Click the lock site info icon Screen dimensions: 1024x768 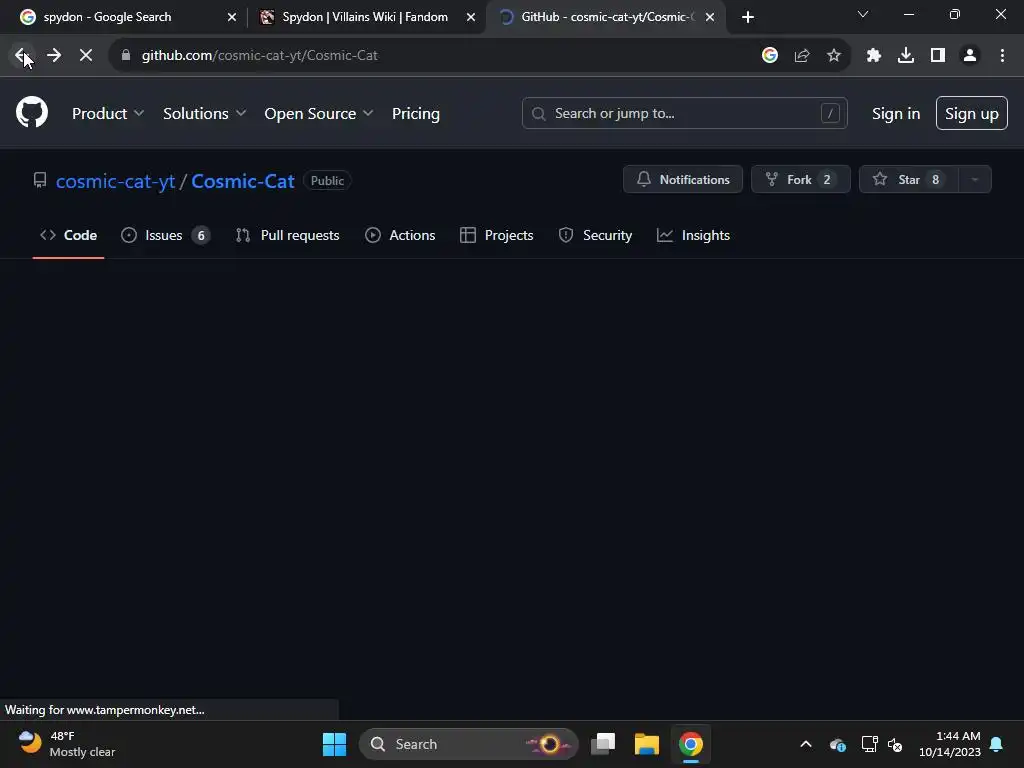point(125,55)
